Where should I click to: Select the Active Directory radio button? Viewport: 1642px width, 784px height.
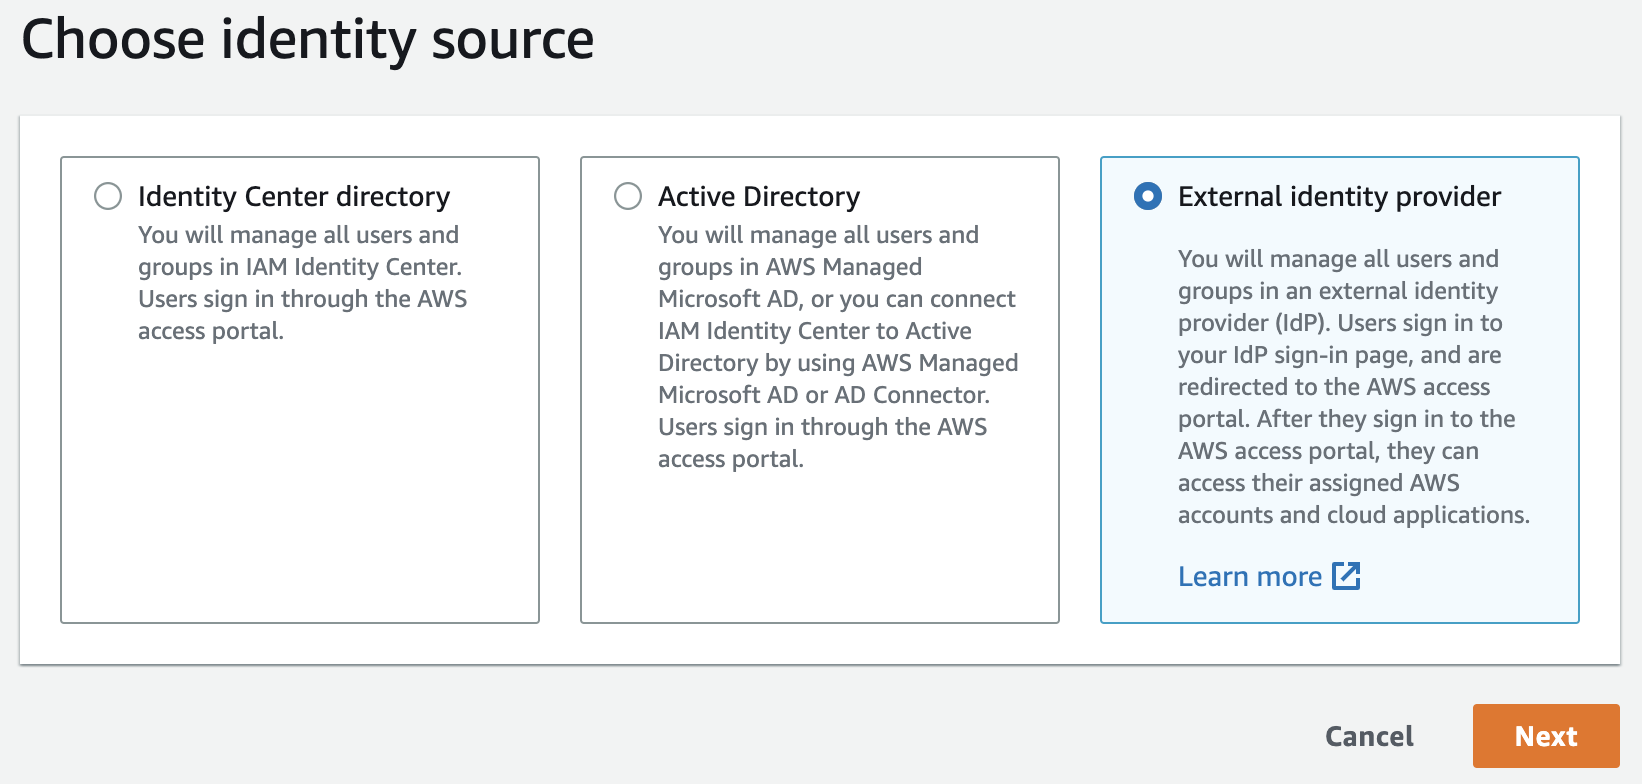[628, 196]
